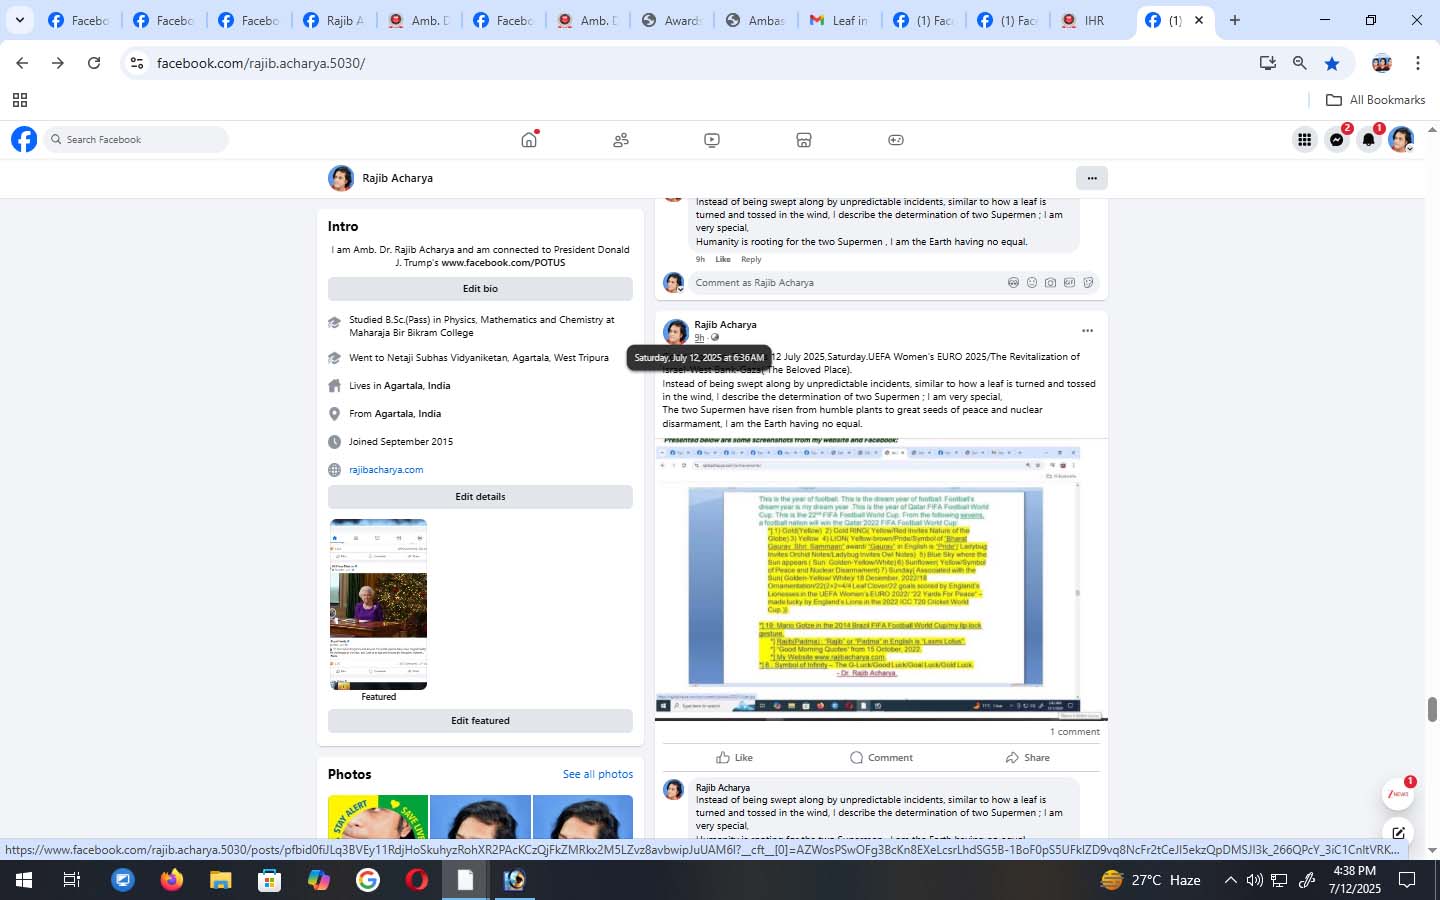Like the 9h comment
The image size is (1440, 900).
723,259
